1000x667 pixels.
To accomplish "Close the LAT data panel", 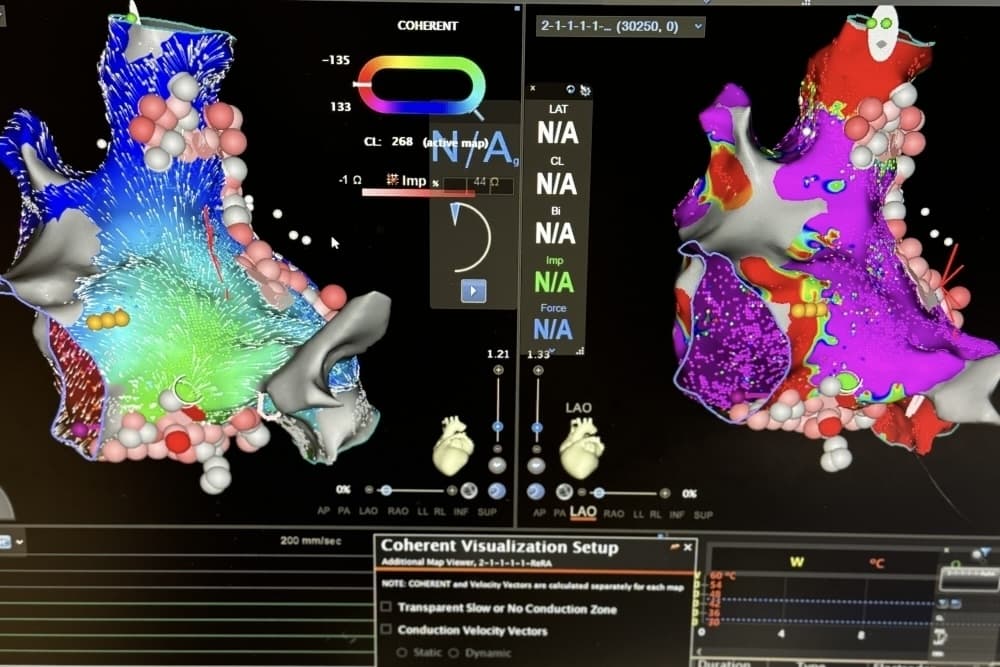I will tap(533, 89).
